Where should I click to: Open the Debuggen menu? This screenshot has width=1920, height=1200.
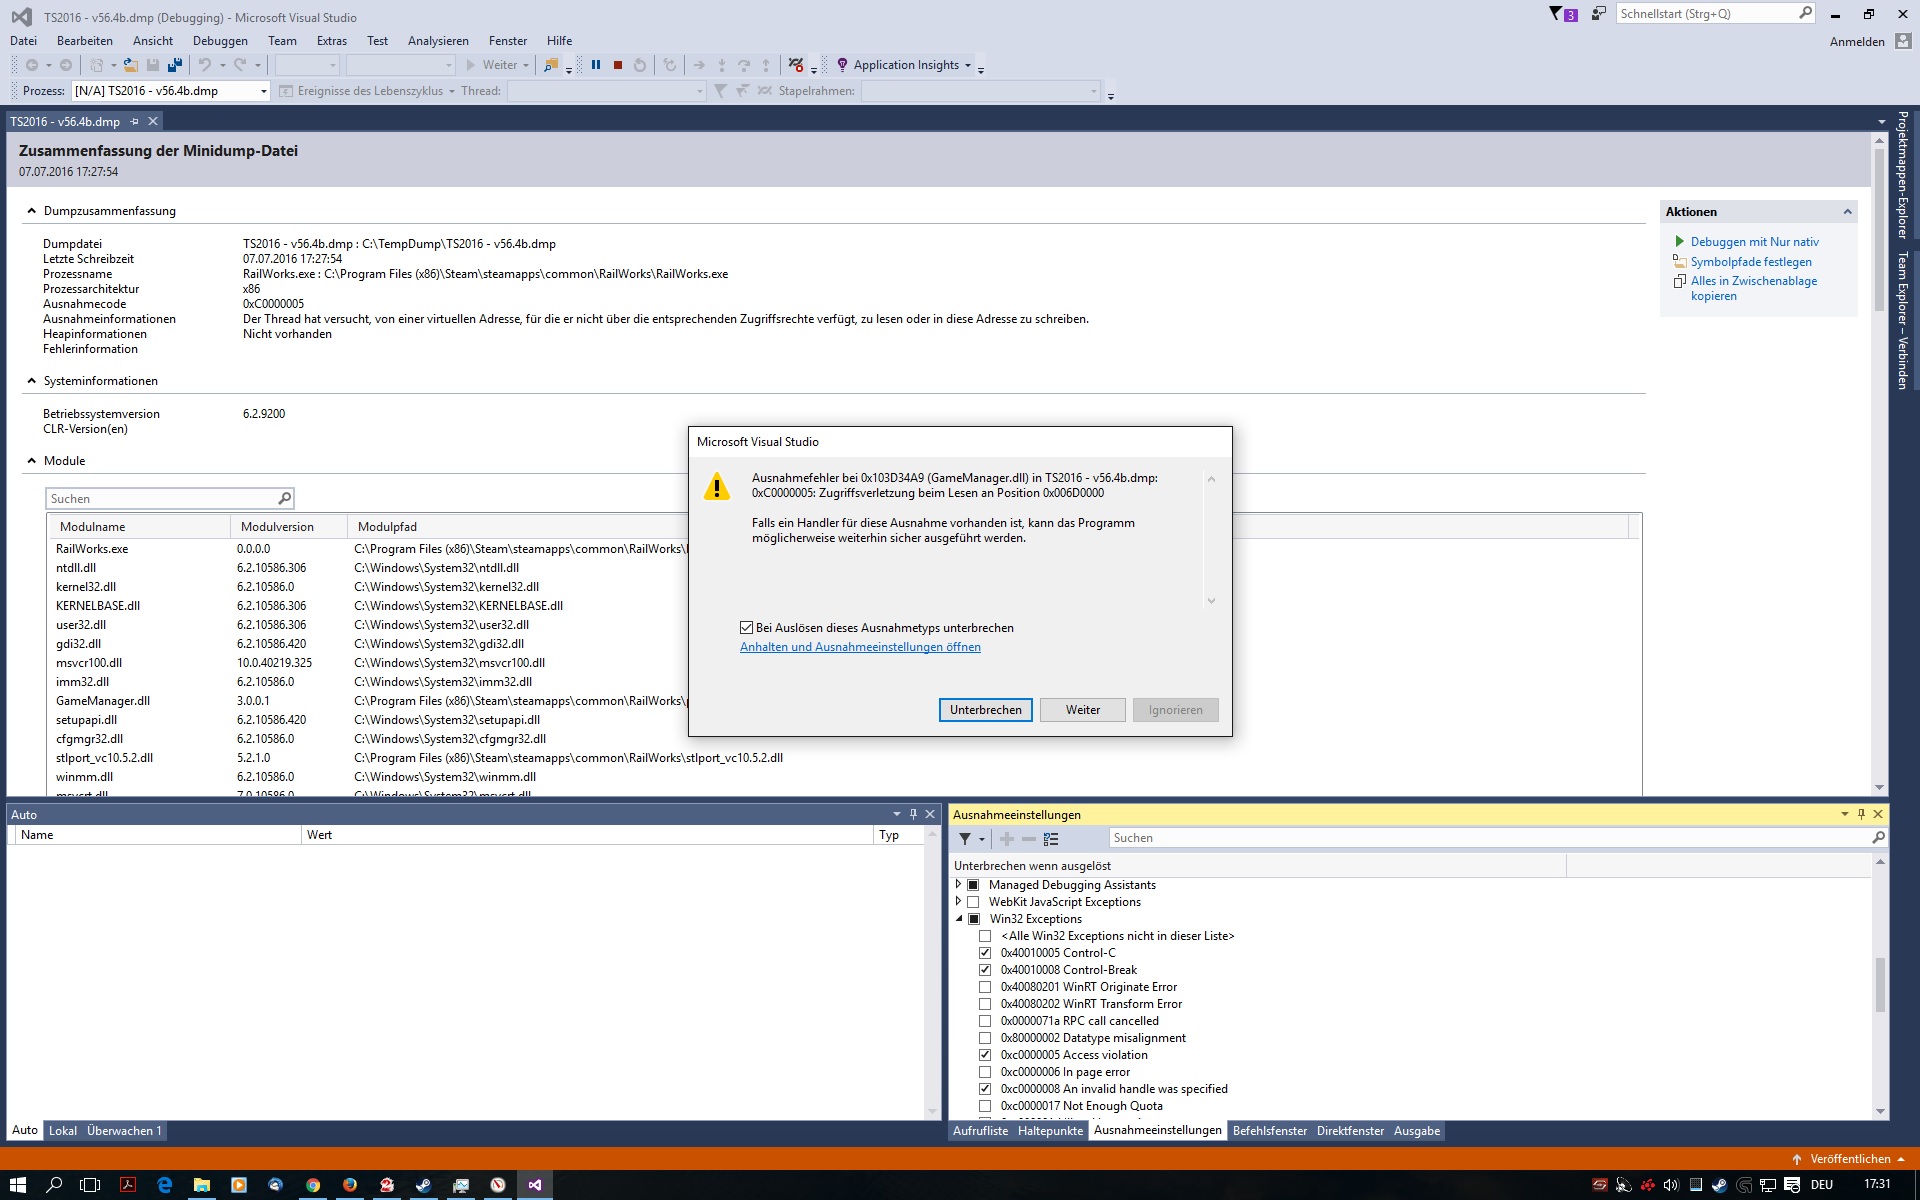220,41
